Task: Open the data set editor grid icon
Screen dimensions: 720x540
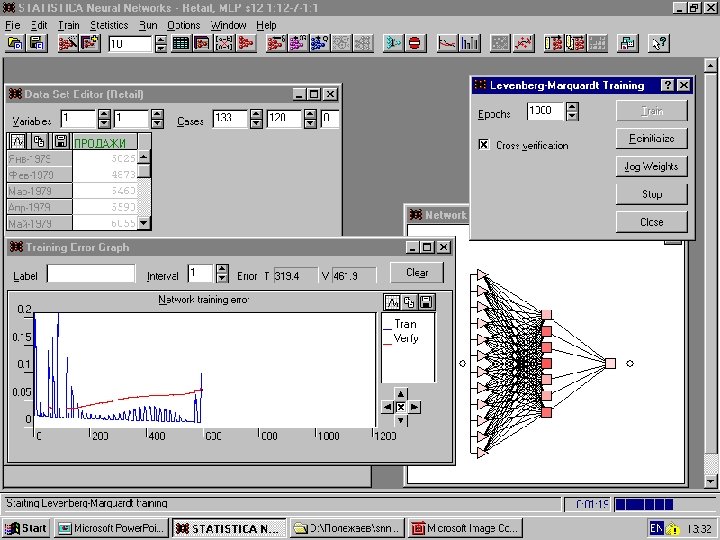Action: coord(180,44)
